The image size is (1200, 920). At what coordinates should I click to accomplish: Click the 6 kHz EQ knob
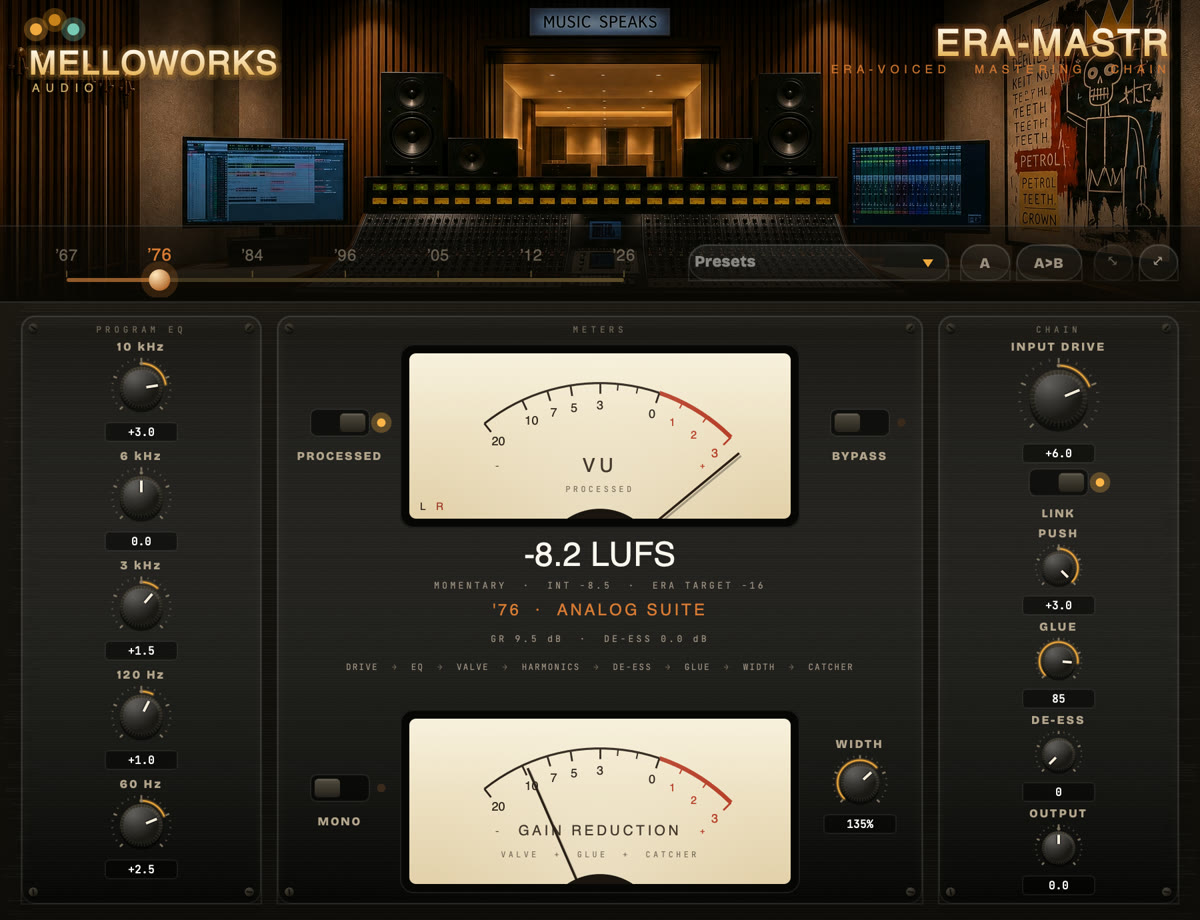tap(141, 497)
